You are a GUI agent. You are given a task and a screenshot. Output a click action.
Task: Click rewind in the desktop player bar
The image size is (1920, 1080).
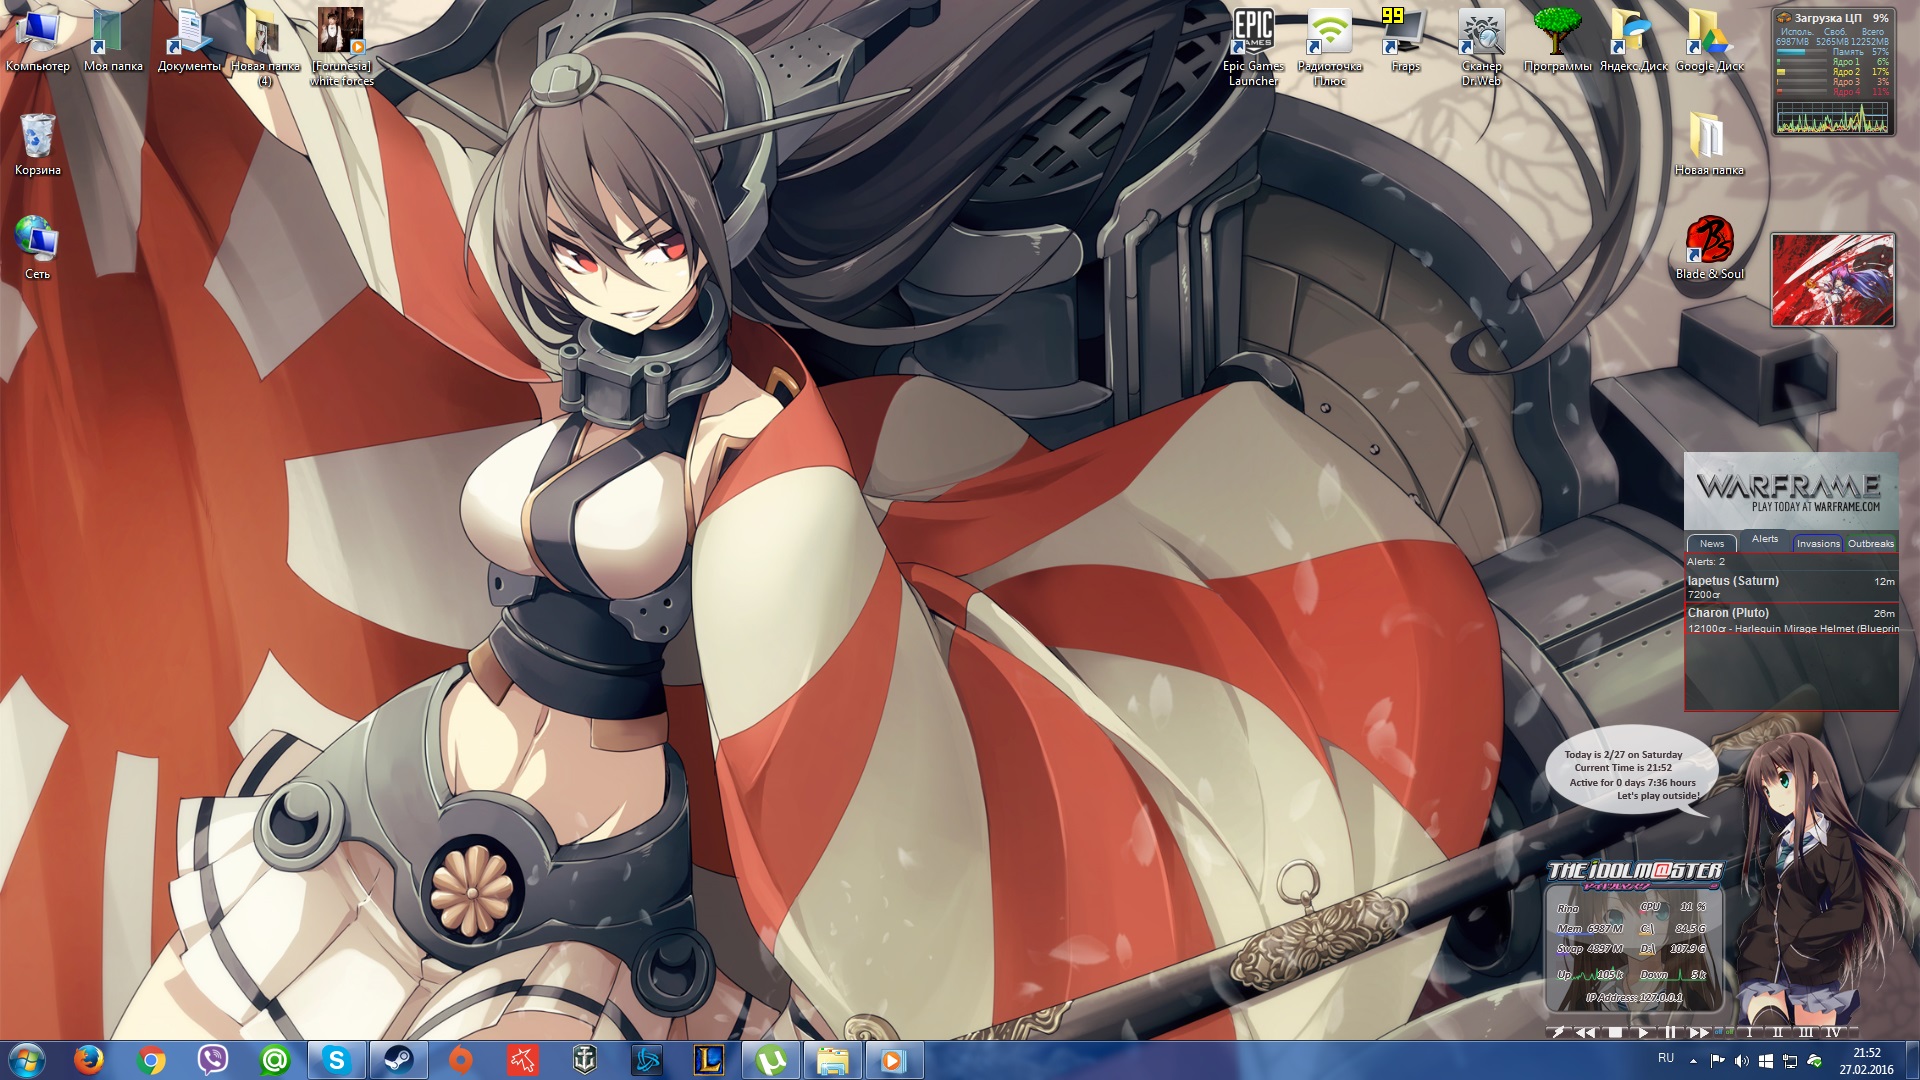pos(1587,1032)
